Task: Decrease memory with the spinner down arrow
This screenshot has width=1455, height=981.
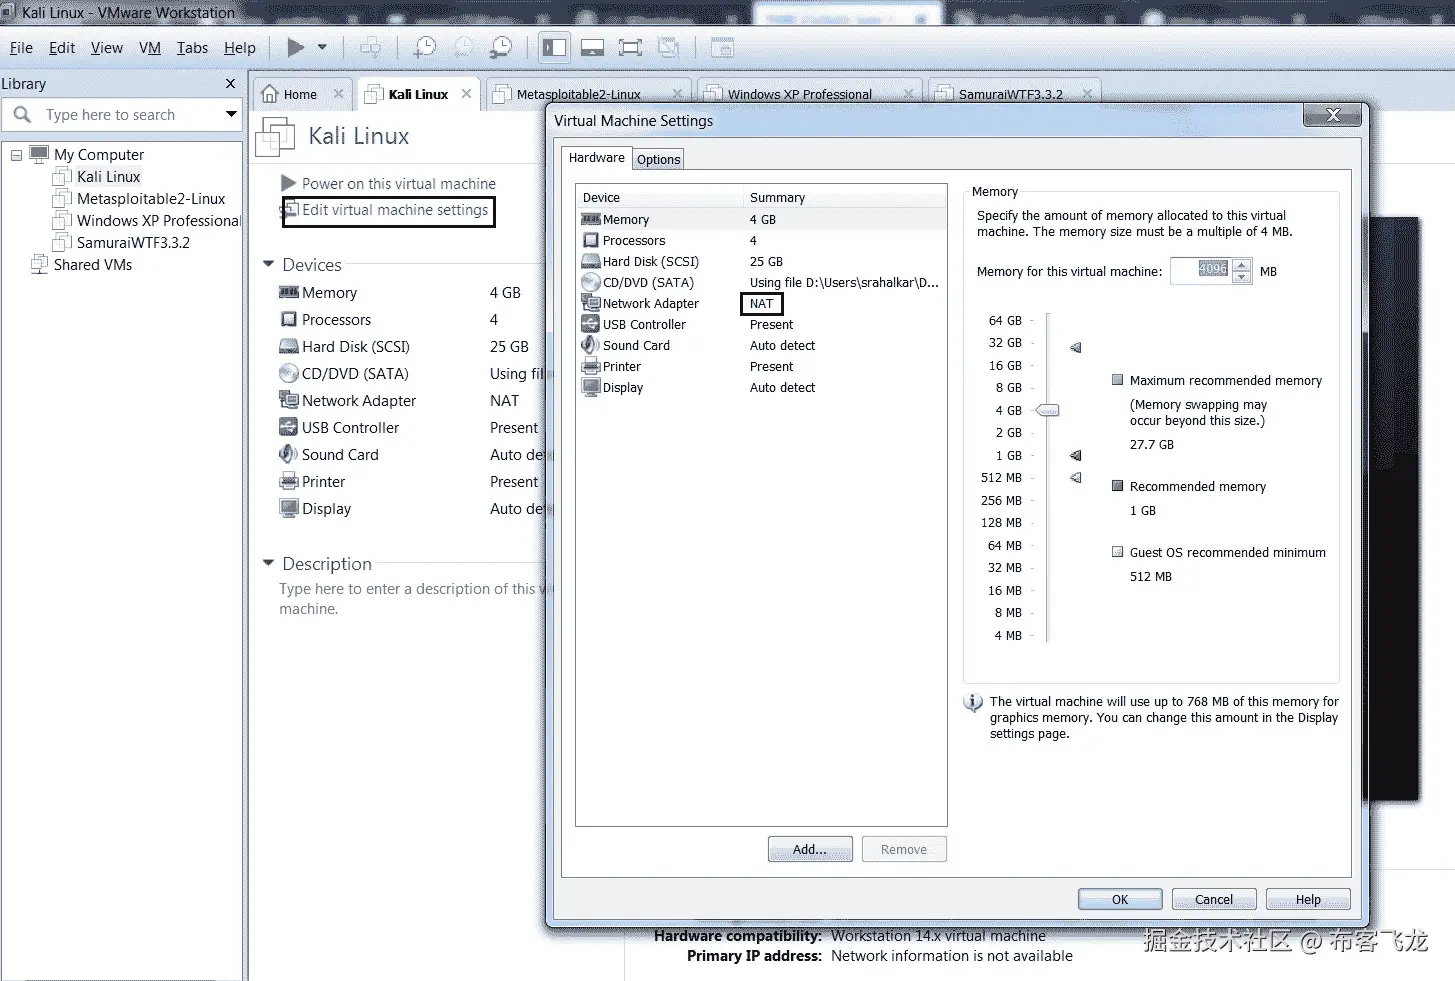Action: [x=1241, y=277]
